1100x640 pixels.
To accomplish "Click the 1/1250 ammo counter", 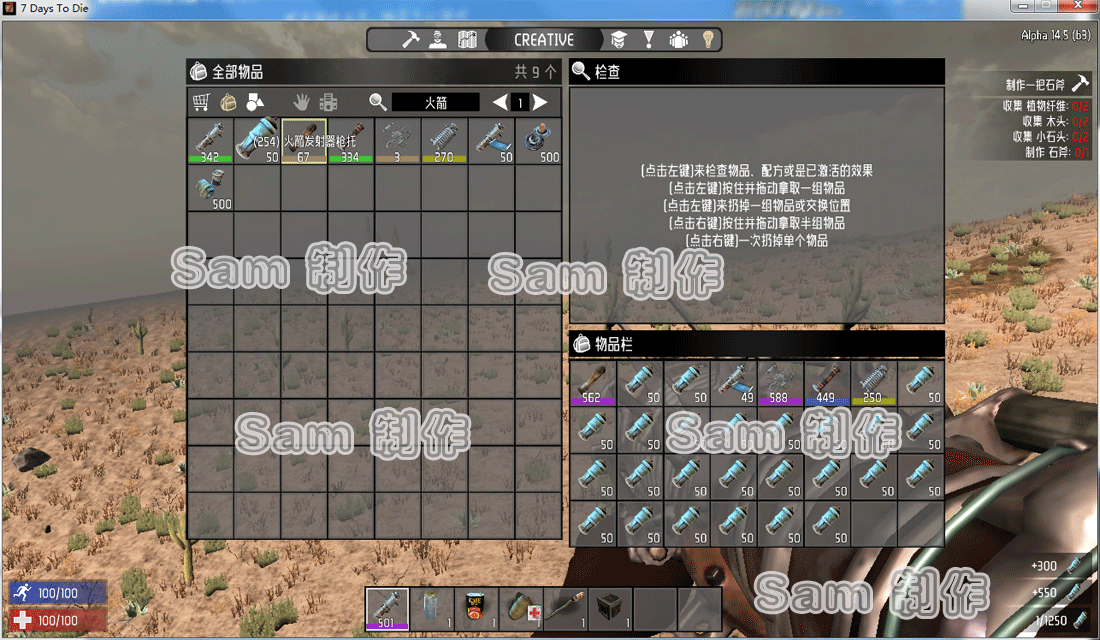I will 1051,620.
